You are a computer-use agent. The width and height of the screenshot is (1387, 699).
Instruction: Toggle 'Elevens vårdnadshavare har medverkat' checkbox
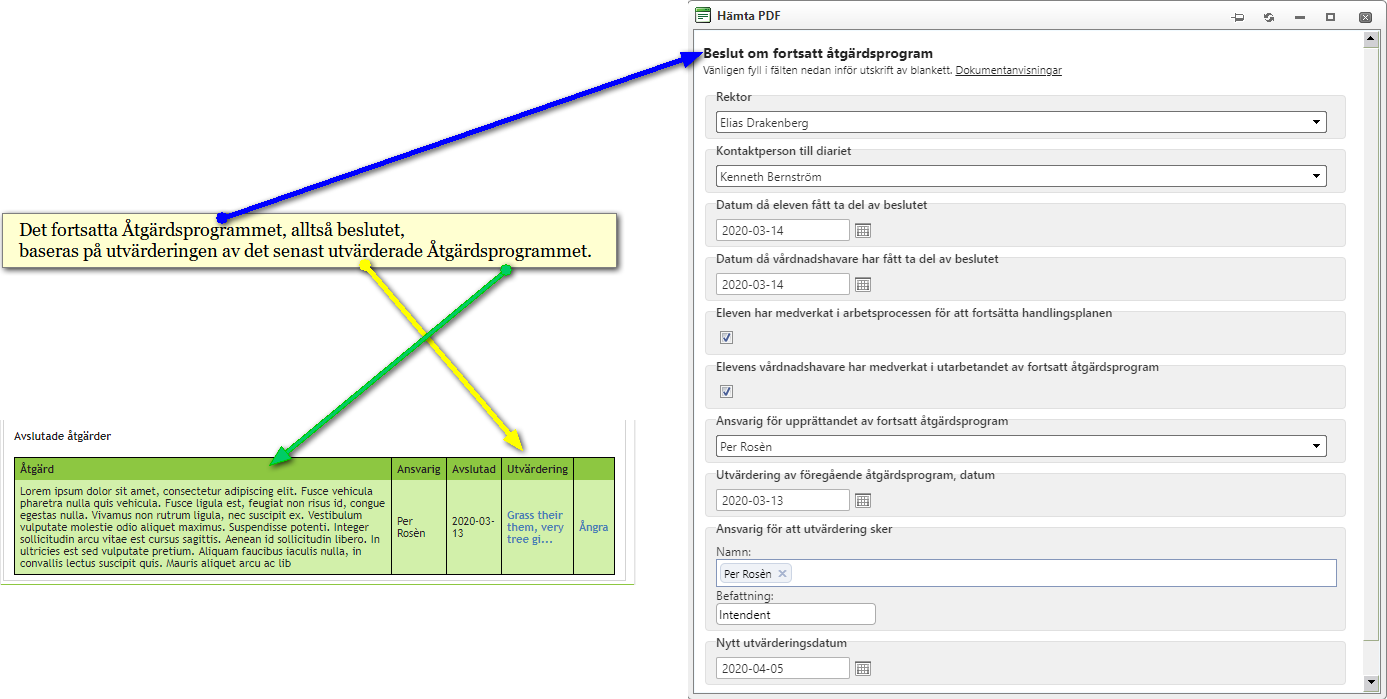click(x=727, y=392)
